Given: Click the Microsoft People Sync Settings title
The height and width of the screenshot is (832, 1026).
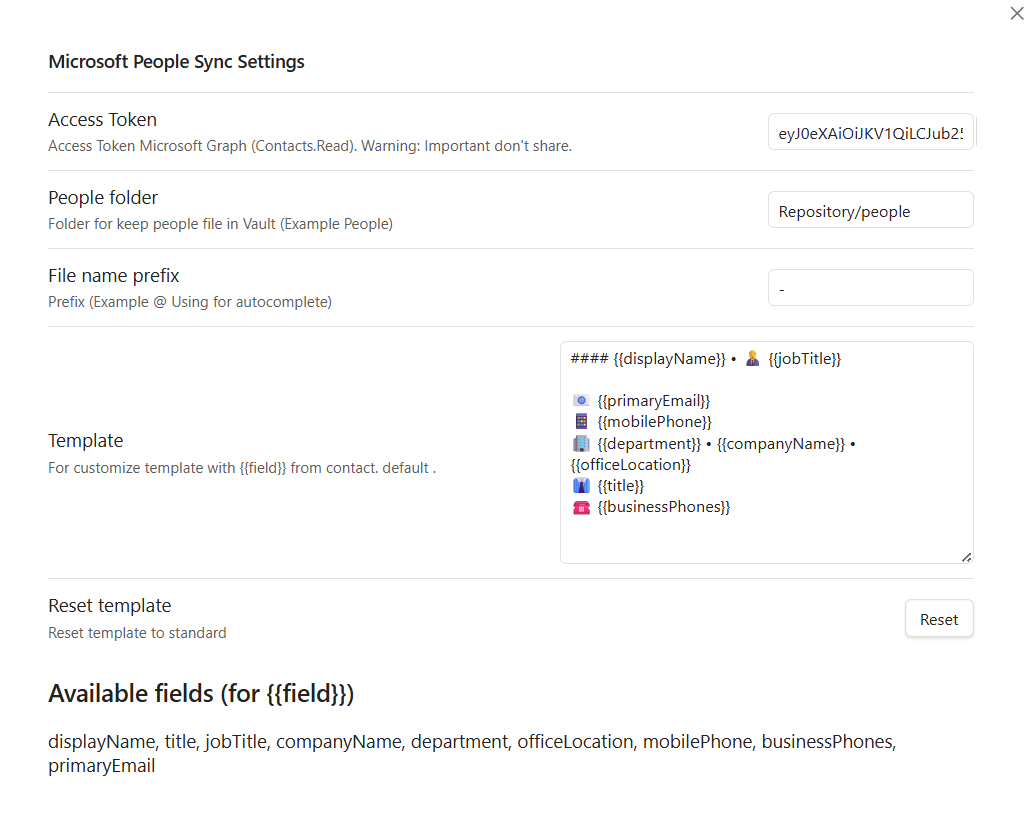Looking at the screenshot, I should (x=176, y=61).
